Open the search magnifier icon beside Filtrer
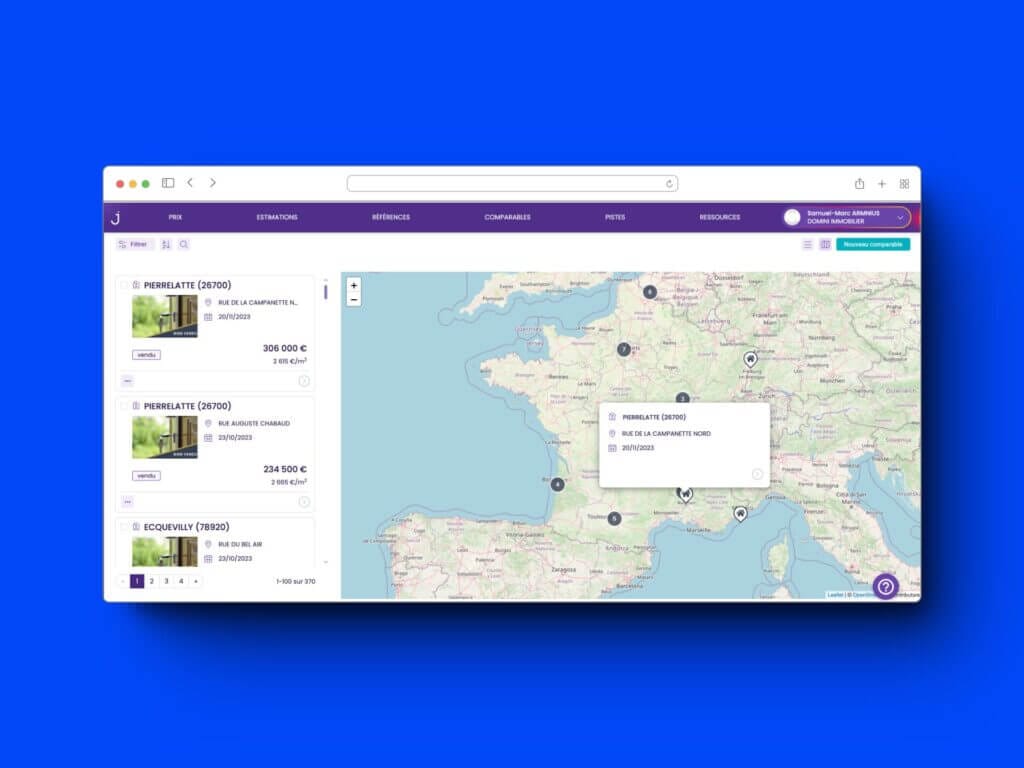 tap(184, 244)
